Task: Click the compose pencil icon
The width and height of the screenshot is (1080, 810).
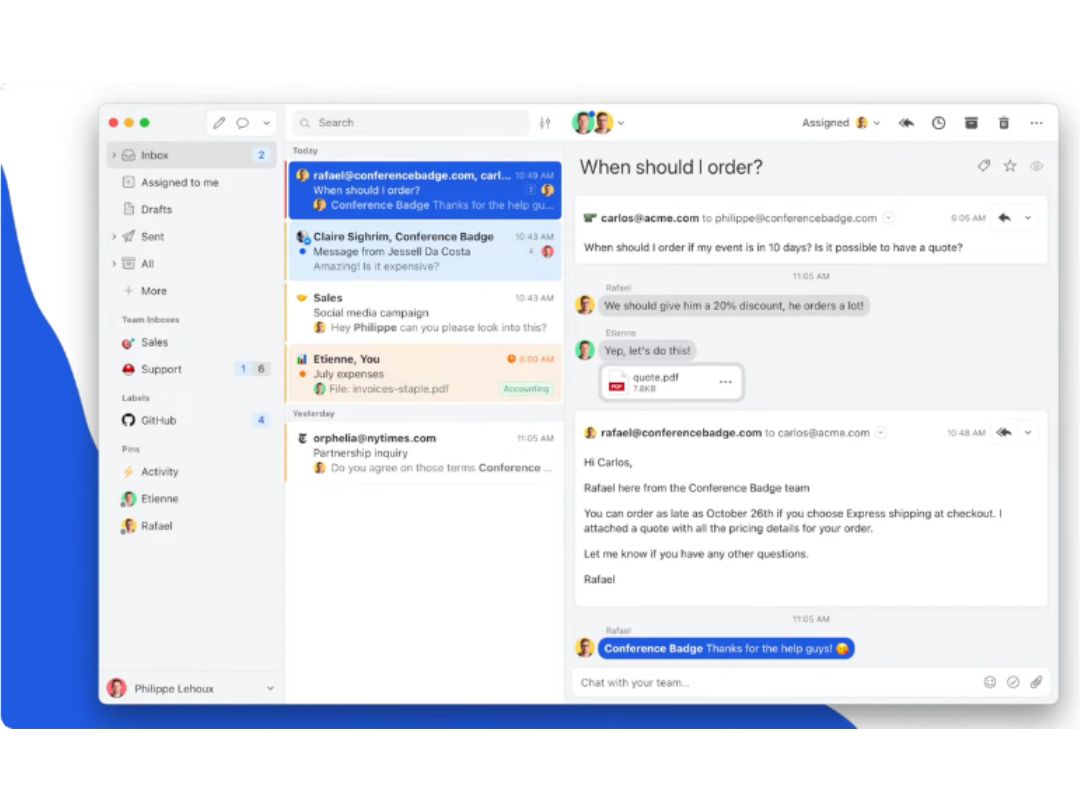Action: (x=219, y=123)
